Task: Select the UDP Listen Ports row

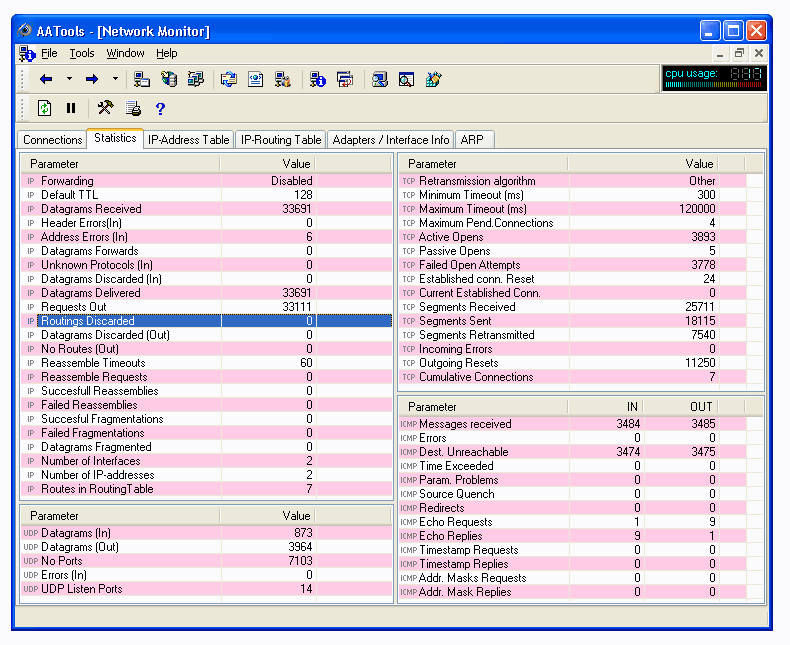Action: (x=207, y=589)
